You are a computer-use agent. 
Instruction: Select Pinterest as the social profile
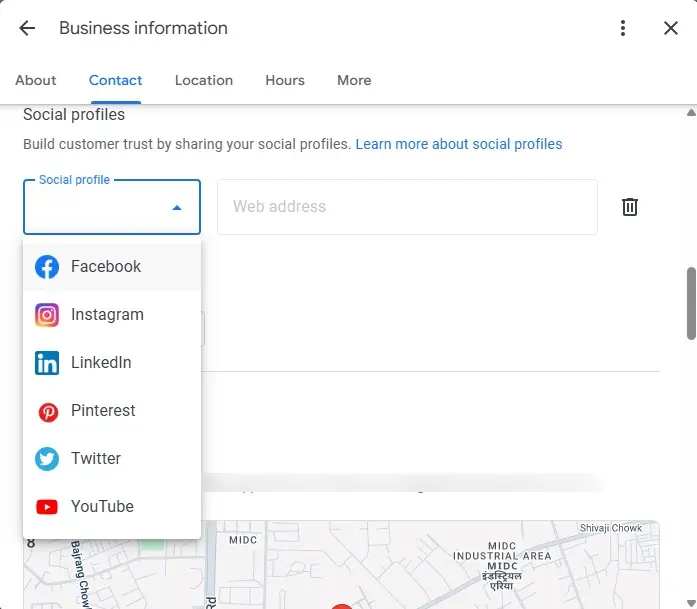click(x=112, y=411)
